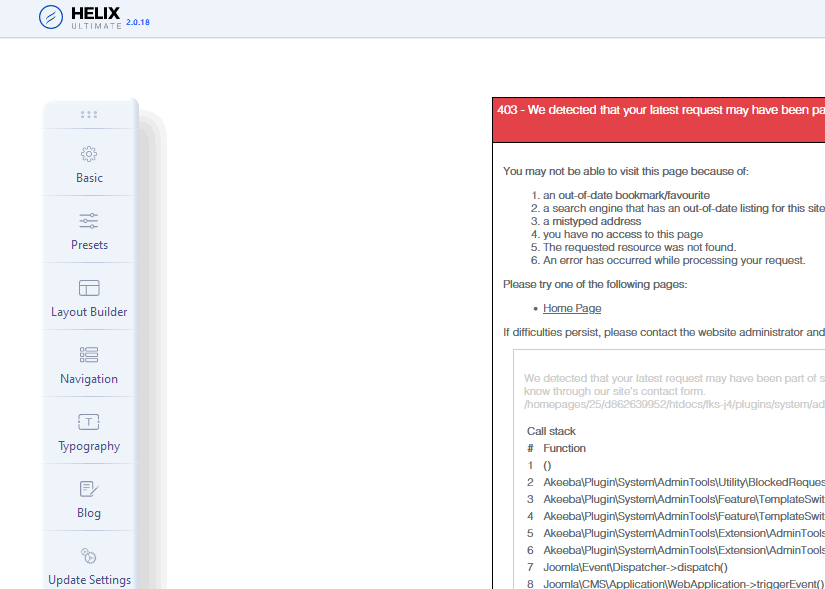Click the Layout Builder icon
The image size is (825, 589).
(x=89, y=288)
